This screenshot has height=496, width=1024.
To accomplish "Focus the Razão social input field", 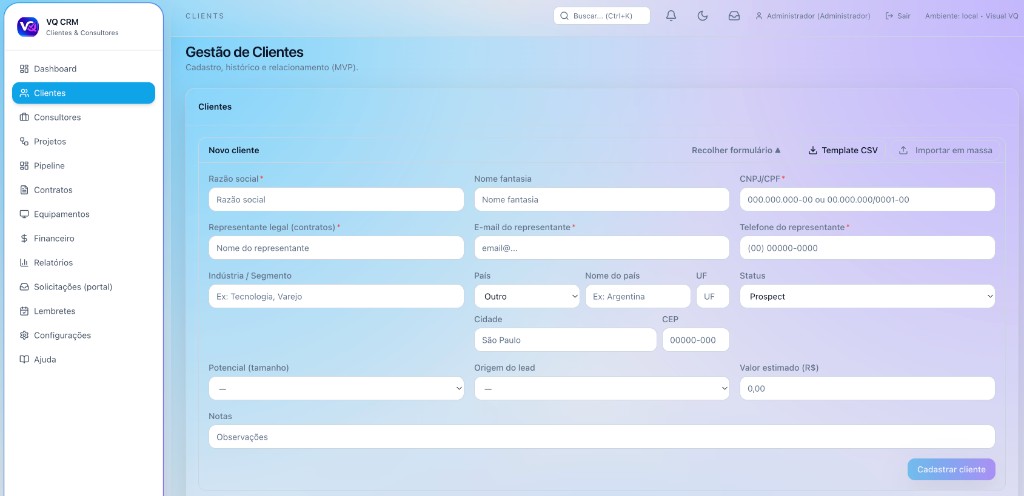I will point(336,200).
